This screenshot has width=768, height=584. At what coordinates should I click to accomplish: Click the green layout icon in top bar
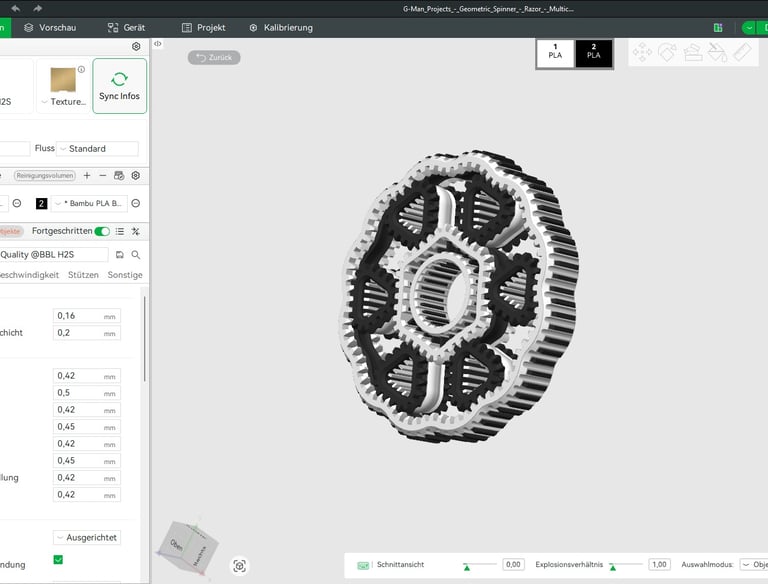coord(718,28)
